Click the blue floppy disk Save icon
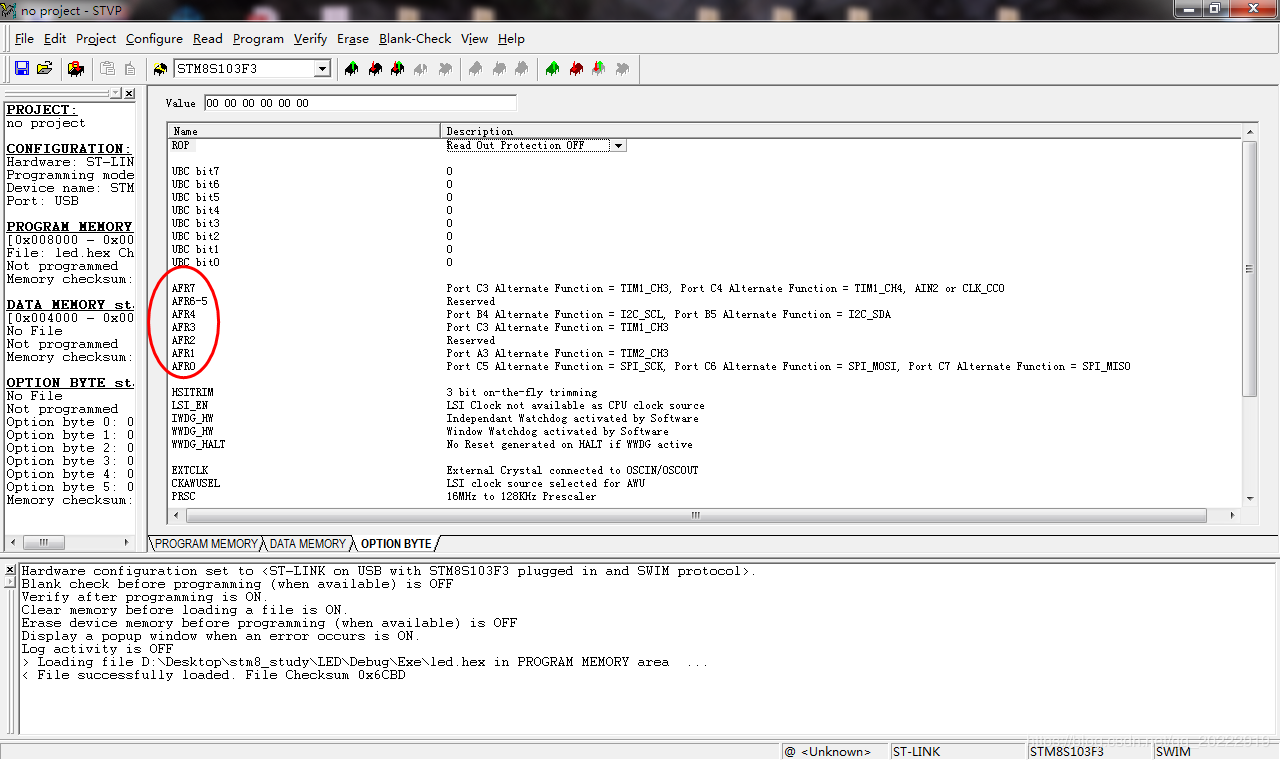This screenshot has height=760, width=1280. 22,69
